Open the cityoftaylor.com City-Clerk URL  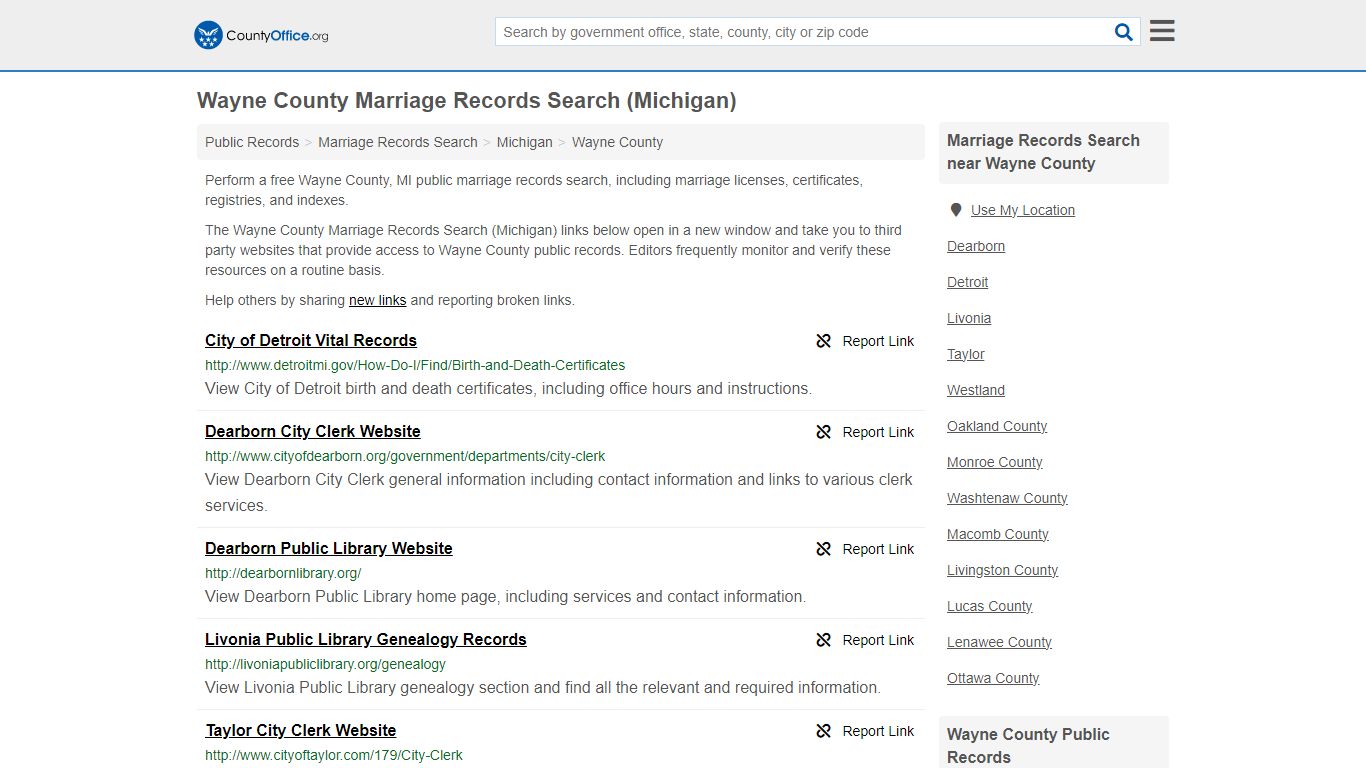334,755
